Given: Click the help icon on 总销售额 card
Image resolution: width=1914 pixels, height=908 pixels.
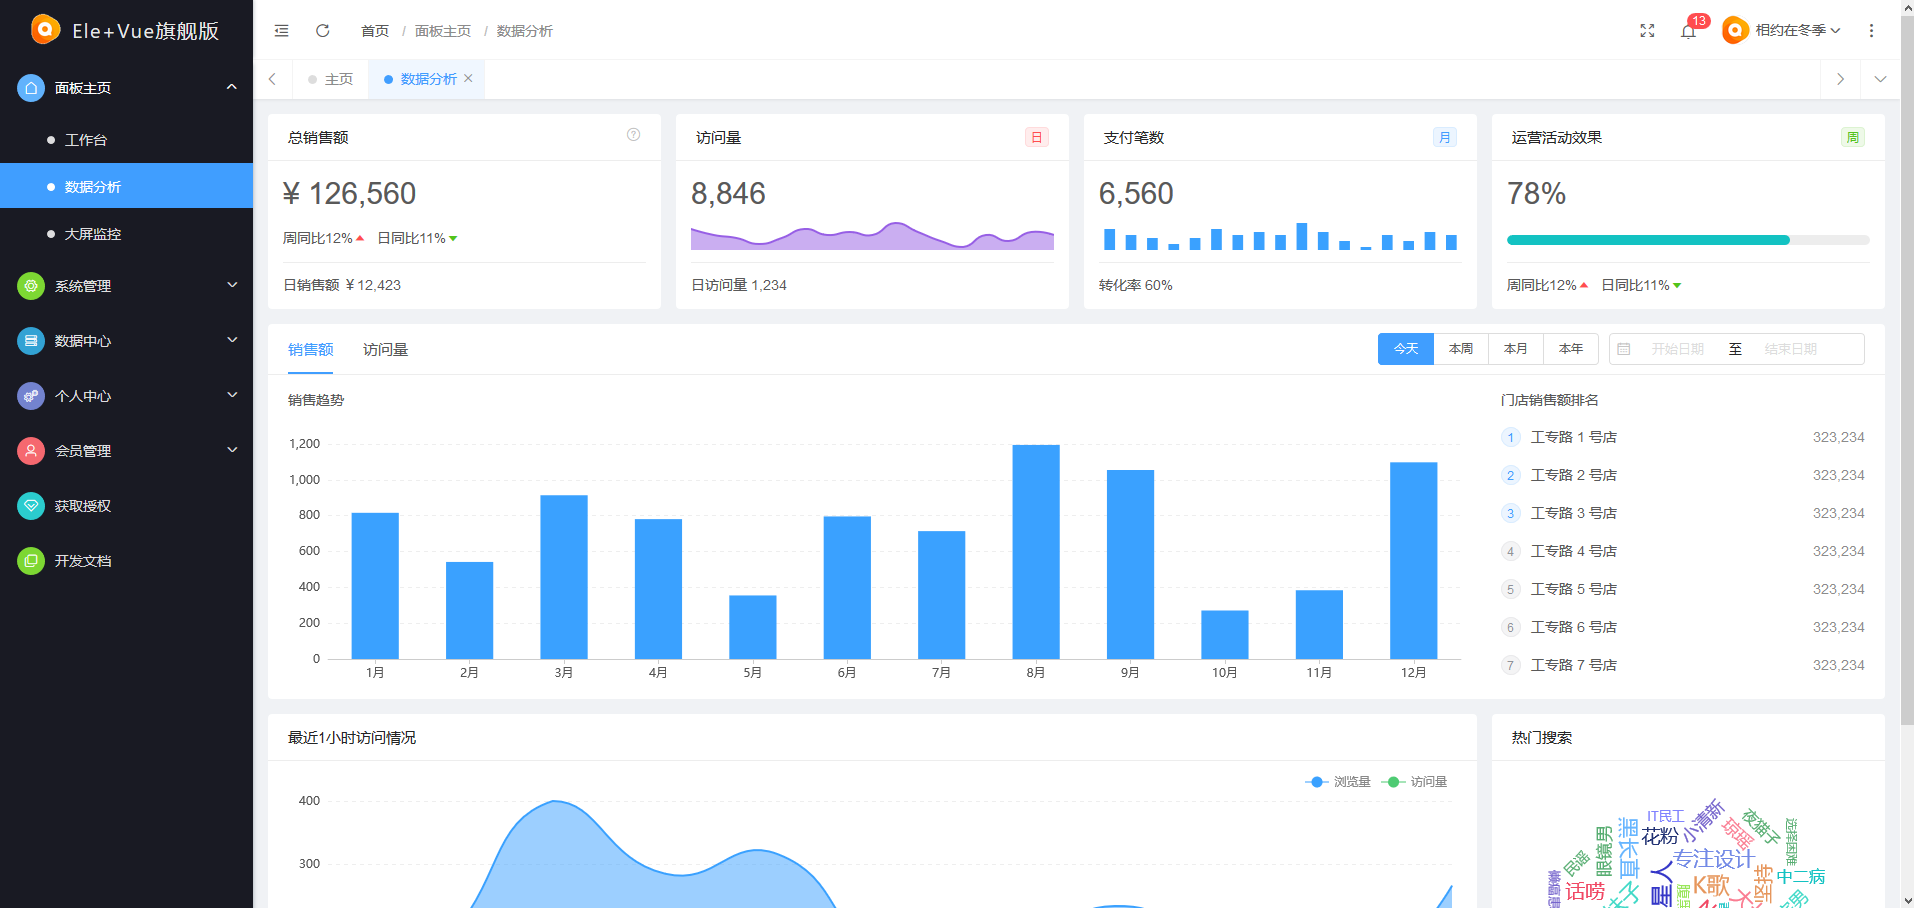Looking at the screenshot, I should coord(633,135).
